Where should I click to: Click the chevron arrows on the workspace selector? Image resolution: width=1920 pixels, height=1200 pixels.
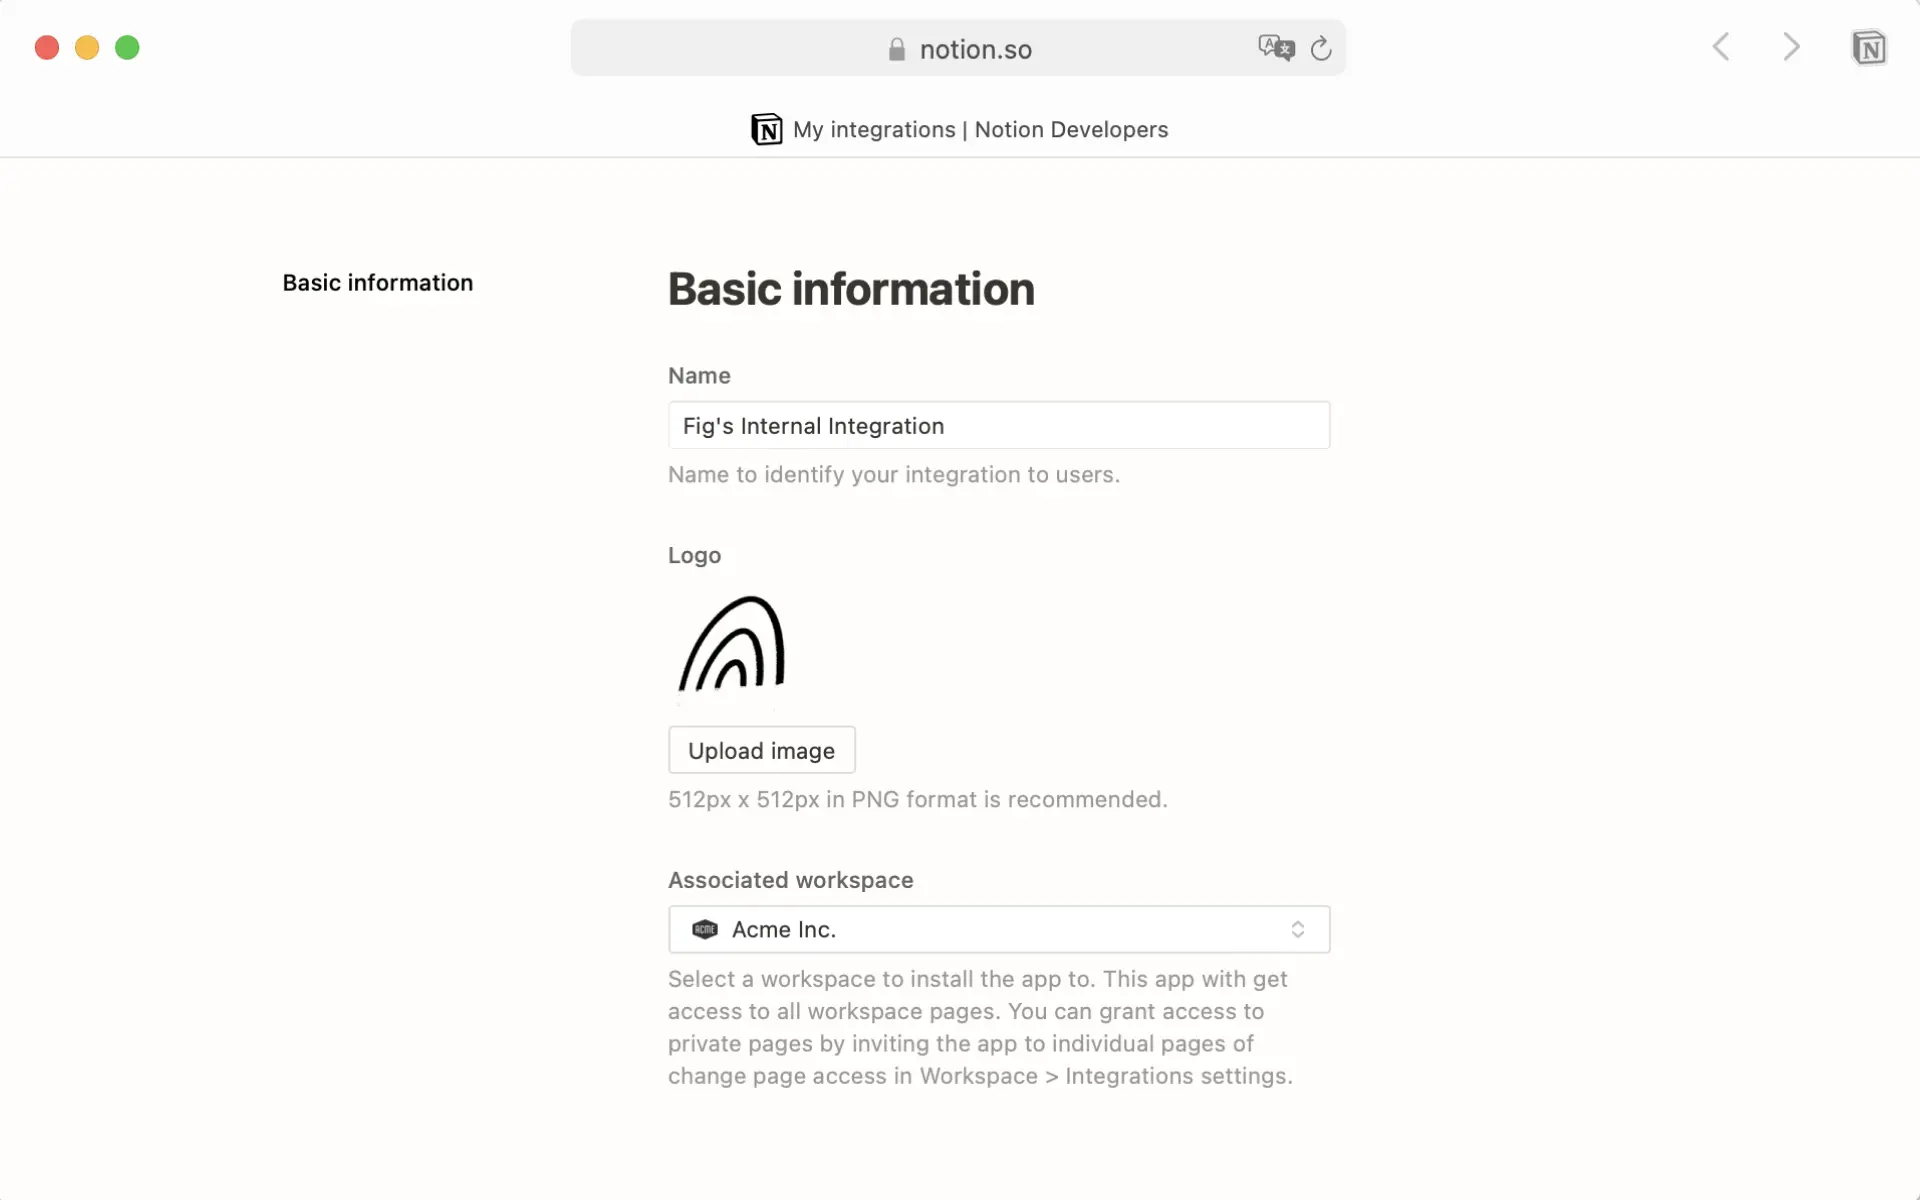[x=1299, y=929]
